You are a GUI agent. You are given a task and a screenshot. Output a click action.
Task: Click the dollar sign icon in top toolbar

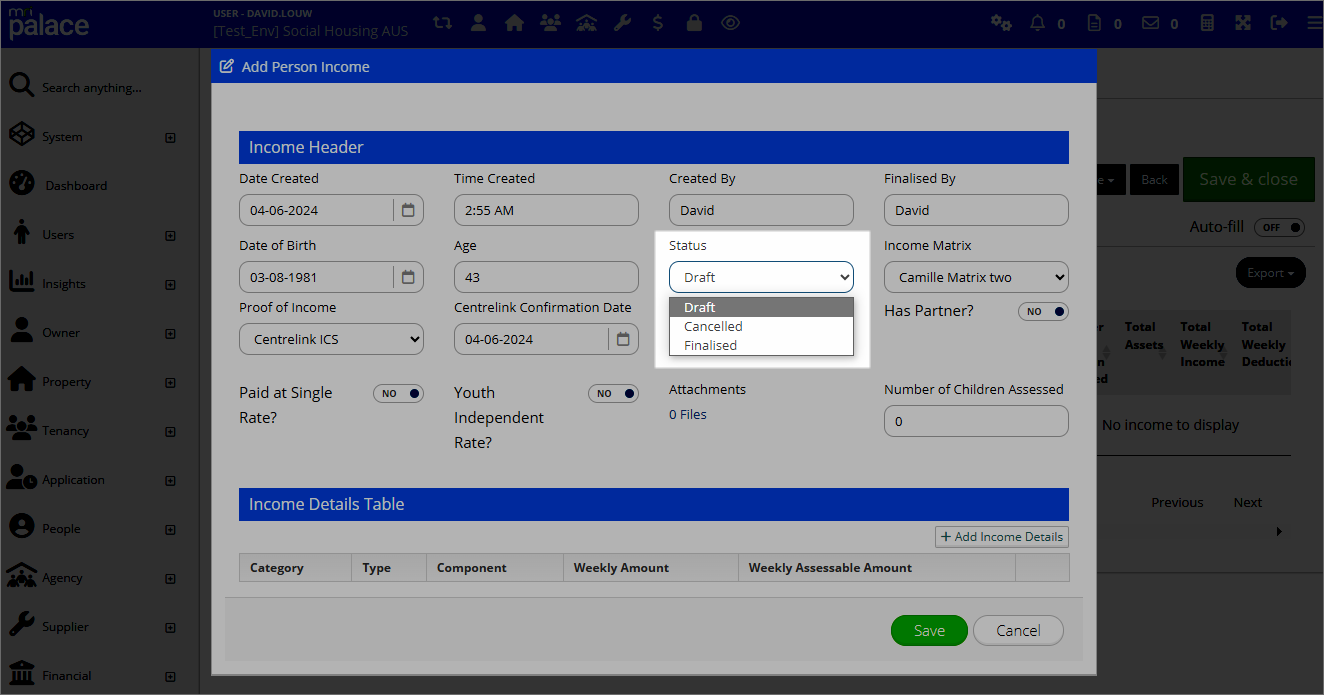(657, 22)
